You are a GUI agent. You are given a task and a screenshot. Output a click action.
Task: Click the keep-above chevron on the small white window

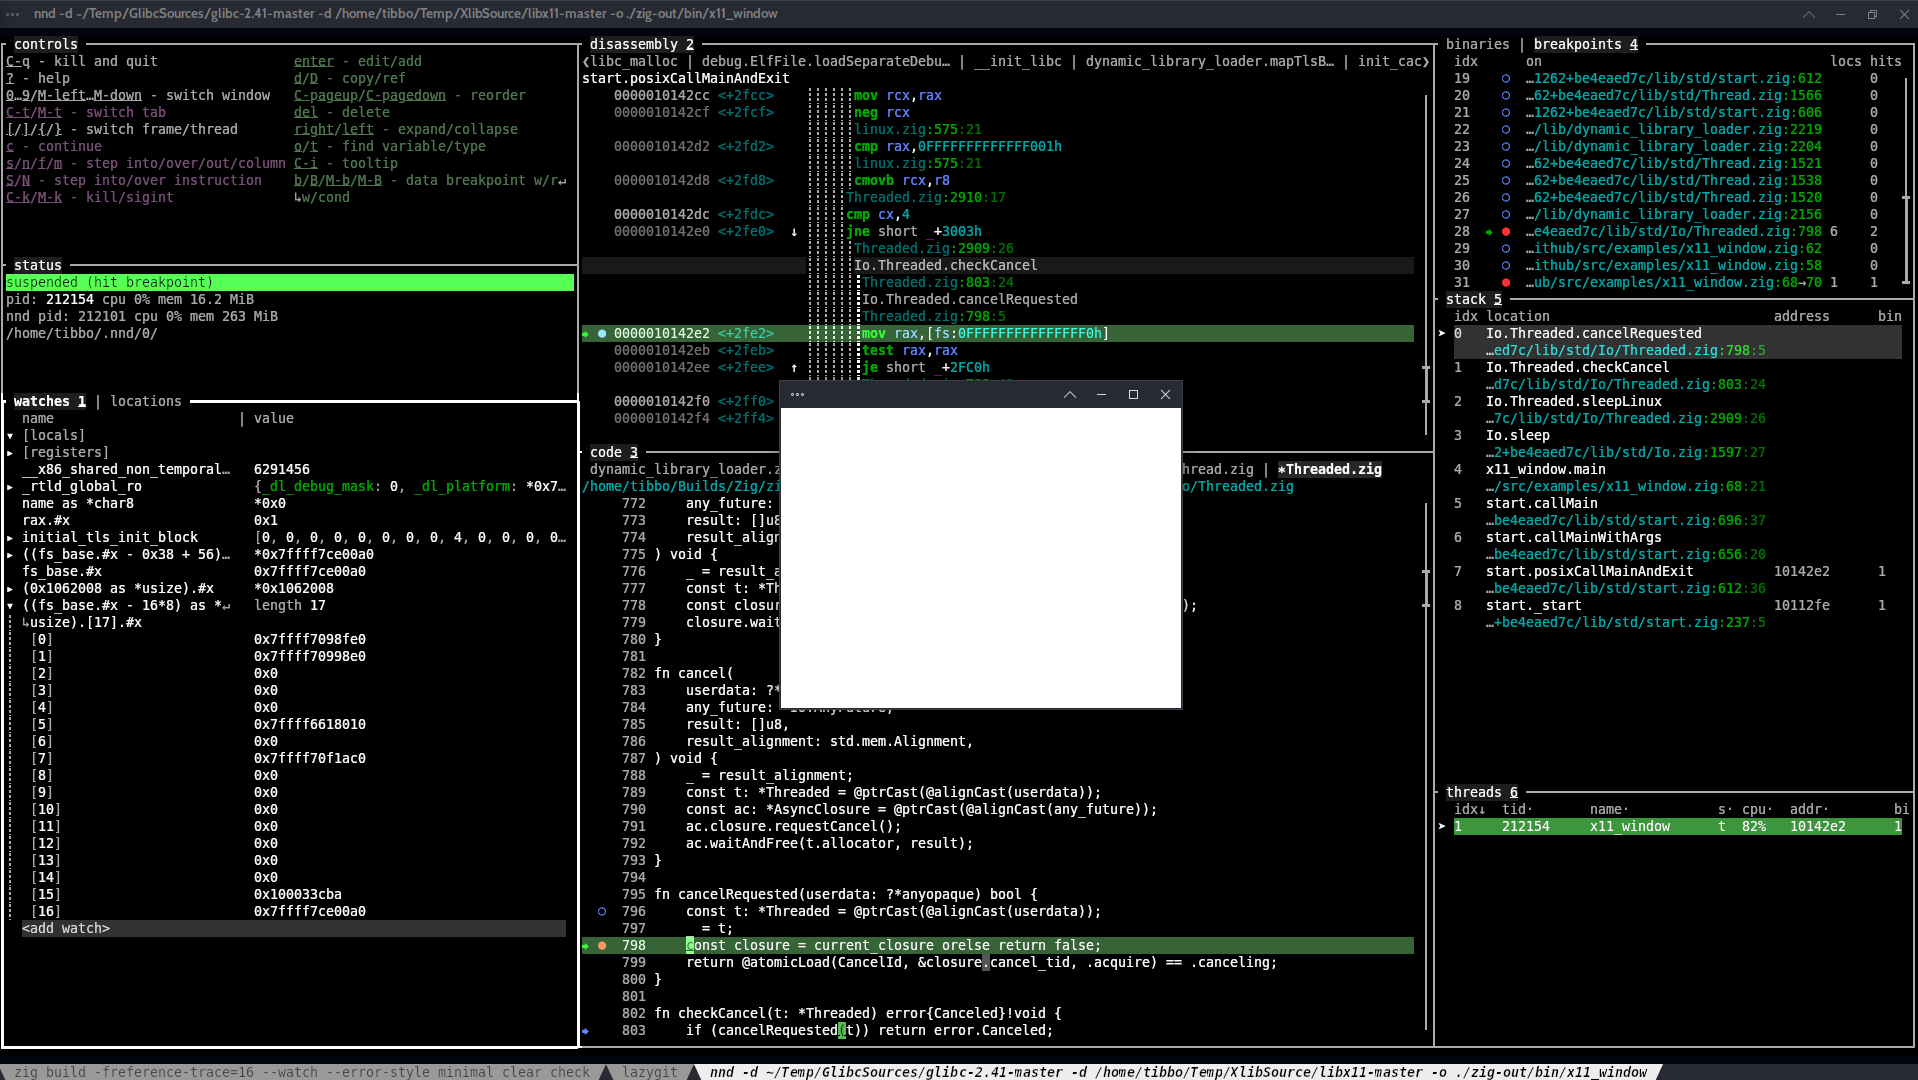(x=1069, y=394)
